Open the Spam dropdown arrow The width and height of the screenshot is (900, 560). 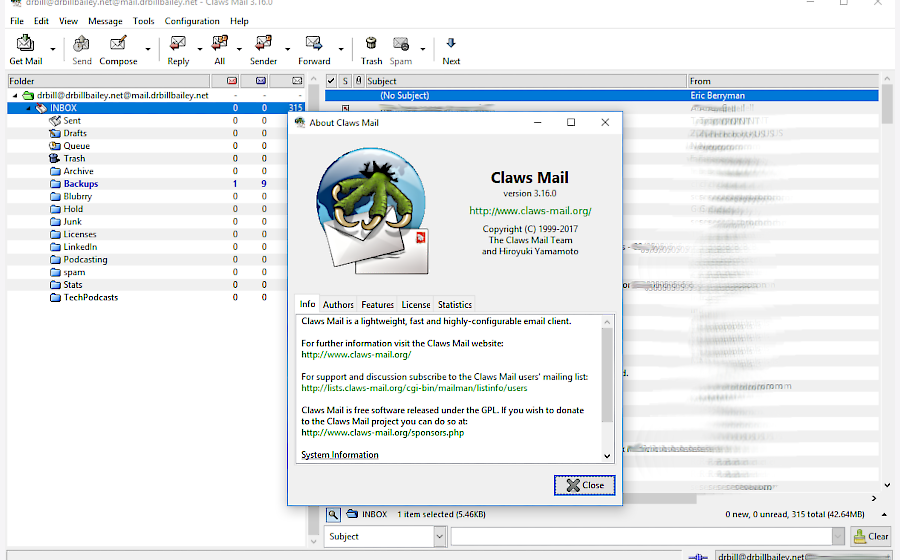[x=423, y=50]
